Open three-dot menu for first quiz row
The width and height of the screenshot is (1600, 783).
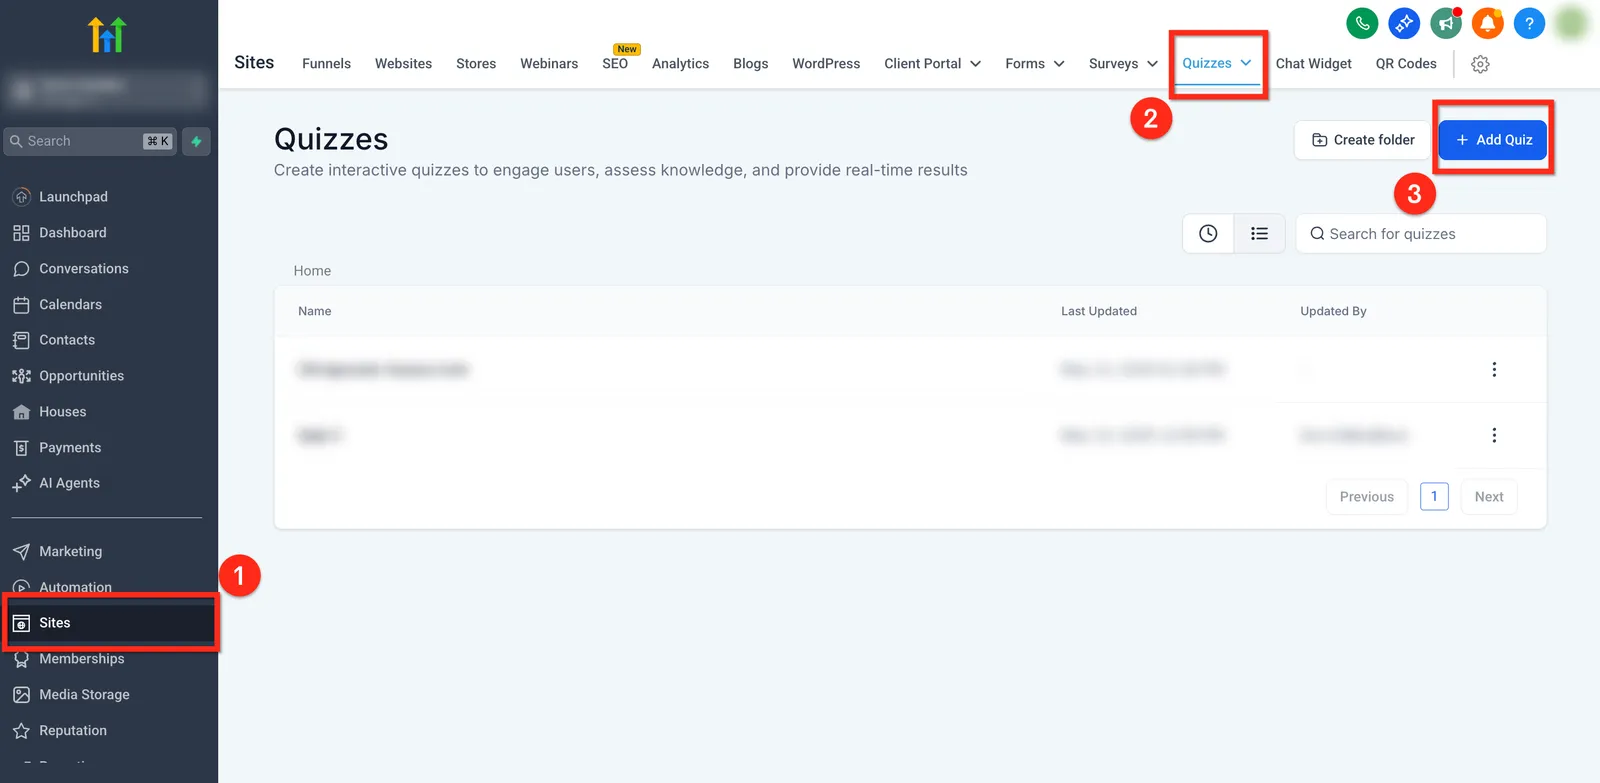click(1494, 370)
